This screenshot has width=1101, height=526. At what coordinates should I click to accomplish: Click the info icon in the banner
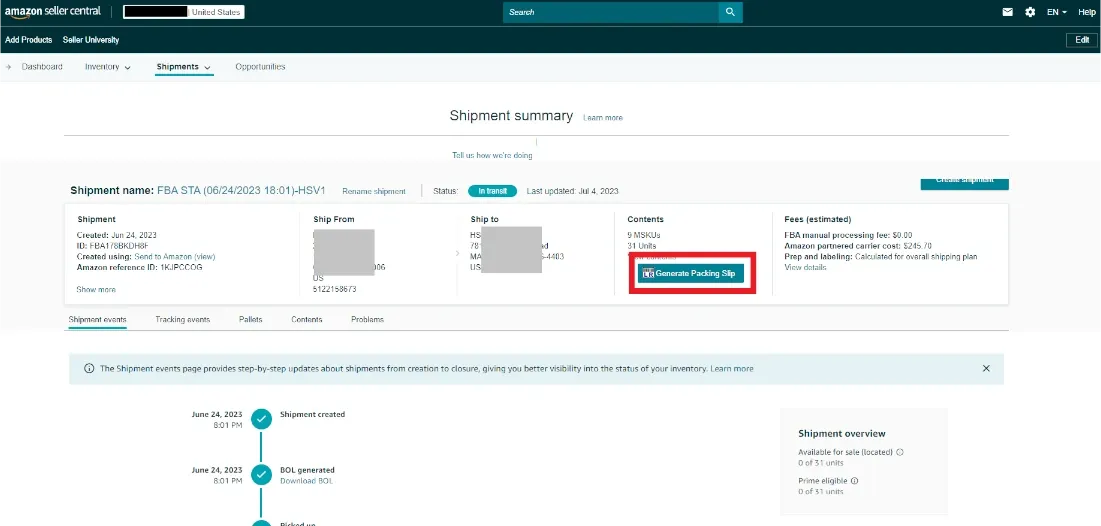click(x=89, y=369)
